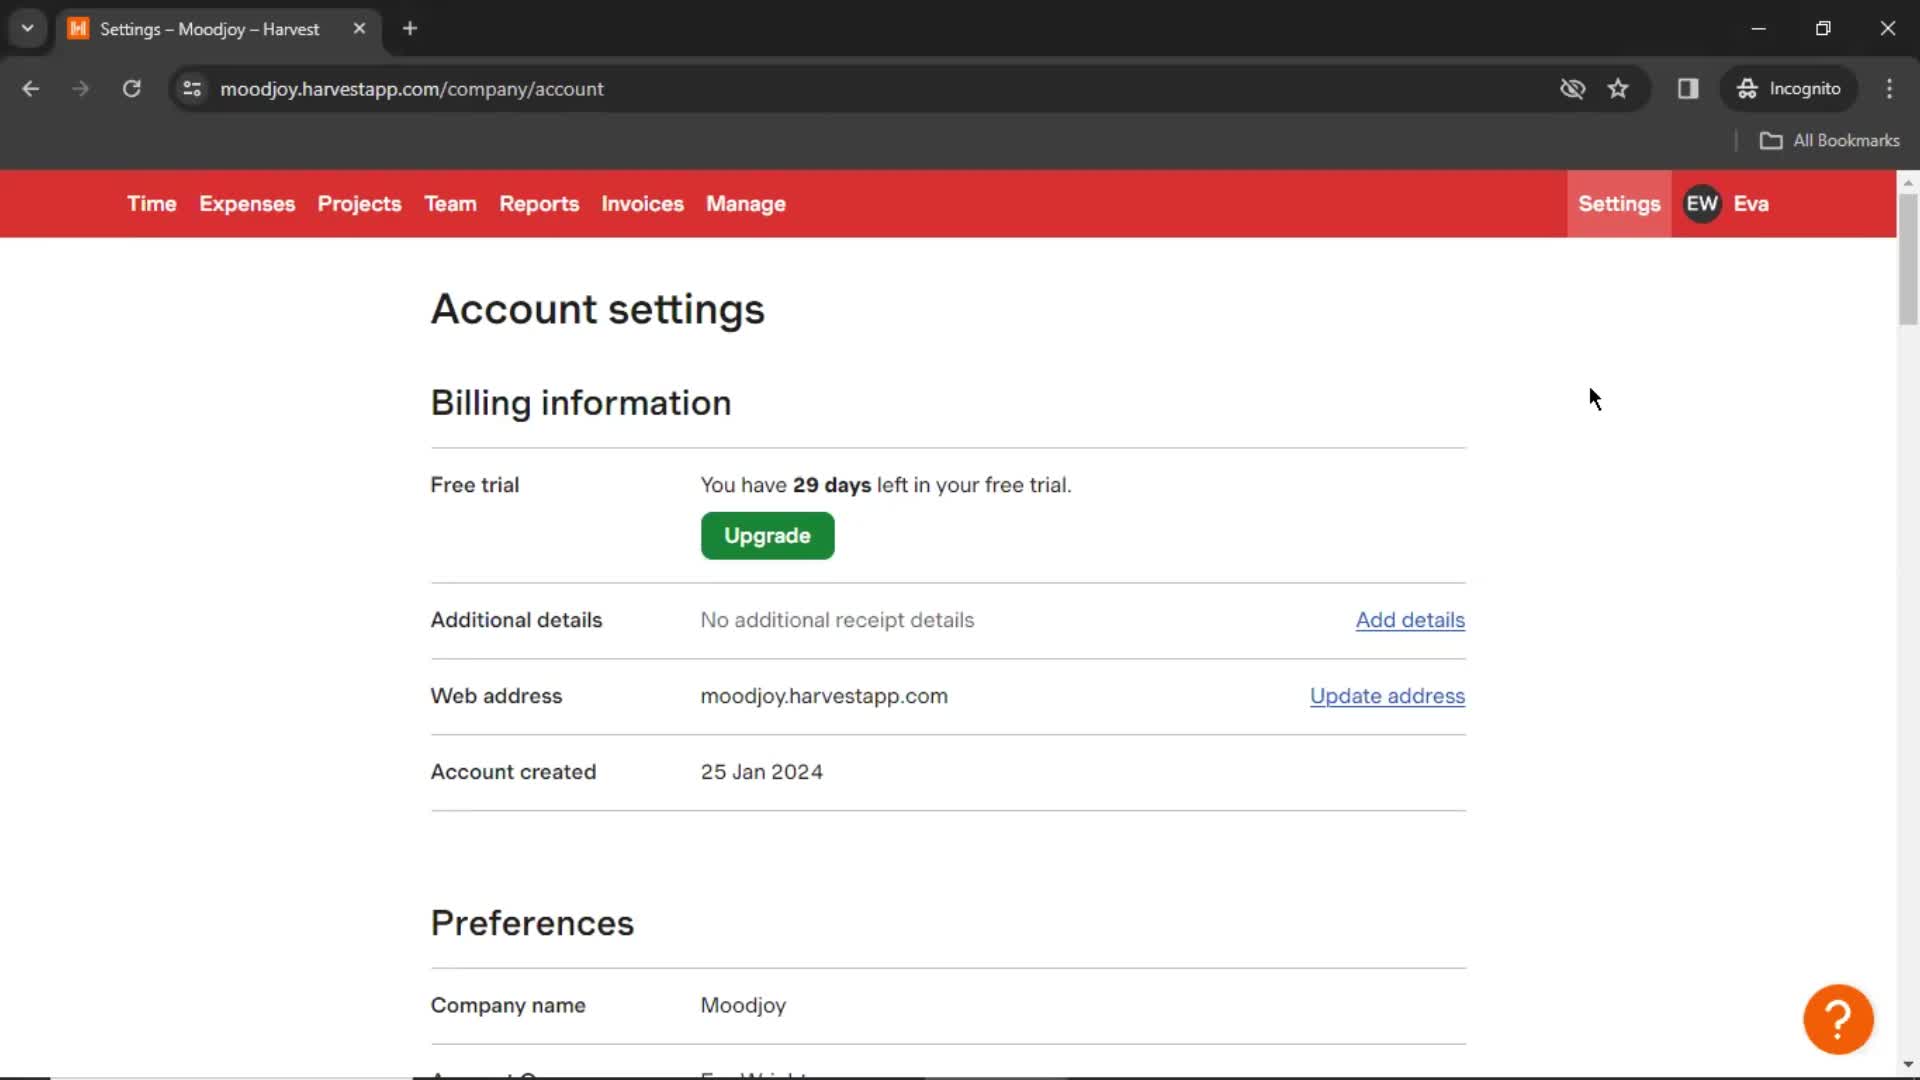Viewport: 1920px width, 1080px height.
Task: Click the Free trial label
Action: pyautogui.click(x=475, y=485)
